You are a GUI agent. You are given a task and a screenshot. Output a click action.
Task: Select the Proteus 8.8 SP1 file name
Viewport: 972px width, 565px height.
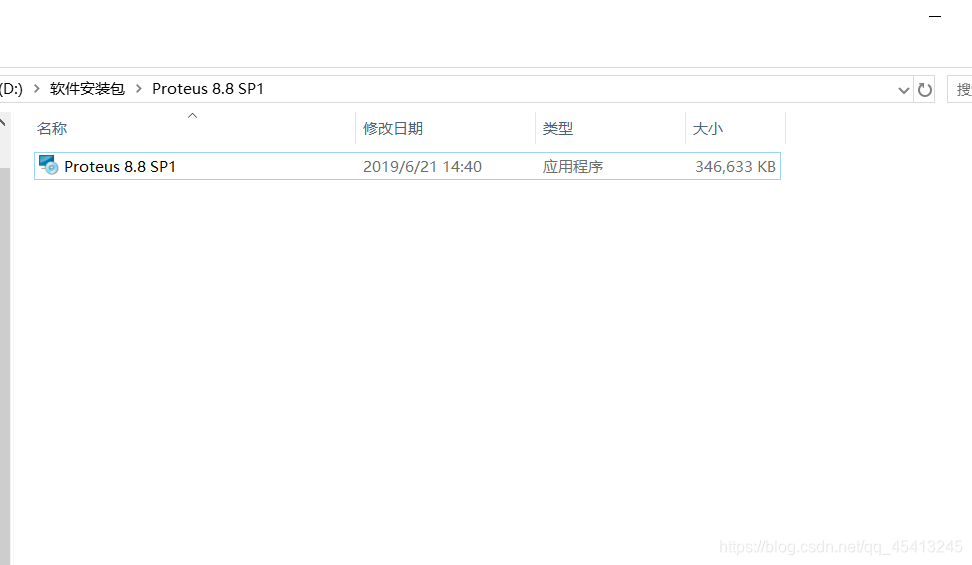[x=120, y=166]
